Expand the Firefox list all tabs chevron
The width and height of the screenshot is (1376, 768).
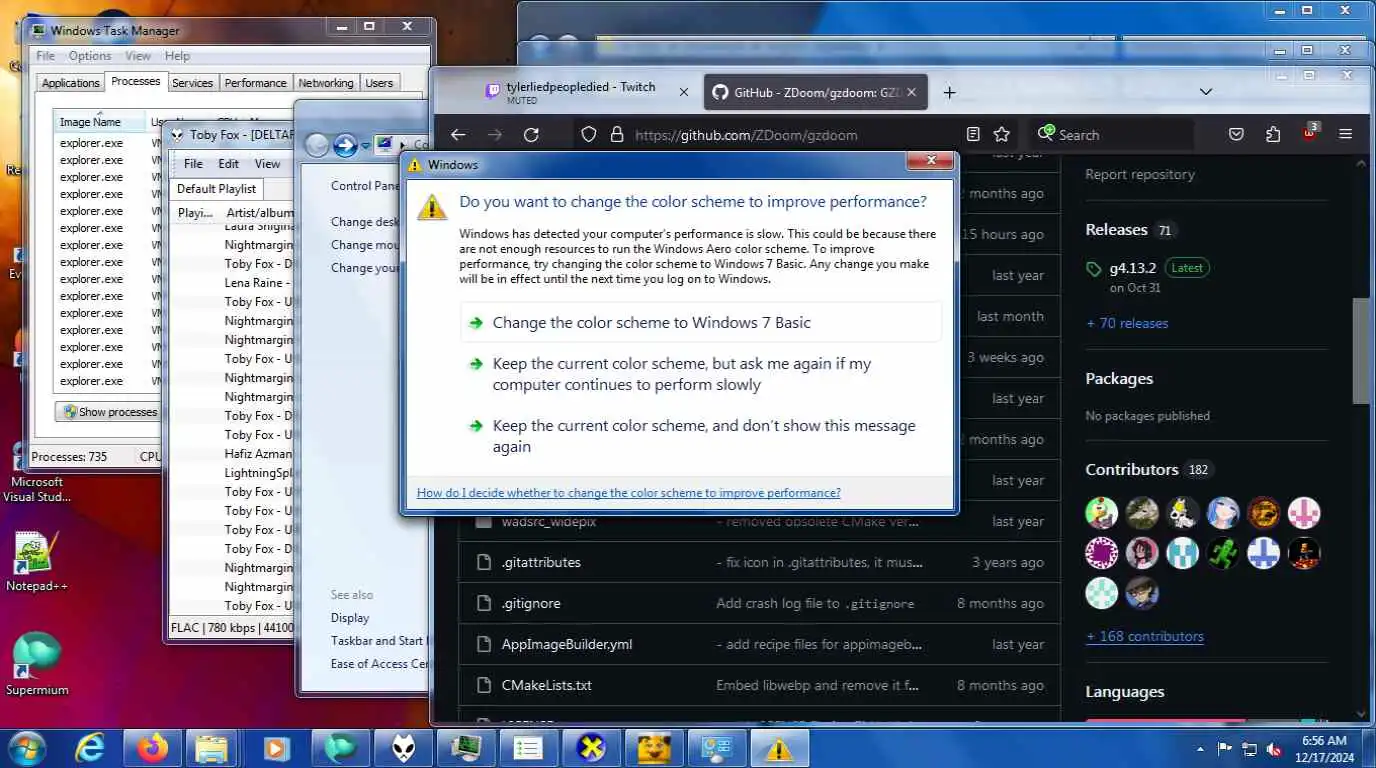point(1206,92)
